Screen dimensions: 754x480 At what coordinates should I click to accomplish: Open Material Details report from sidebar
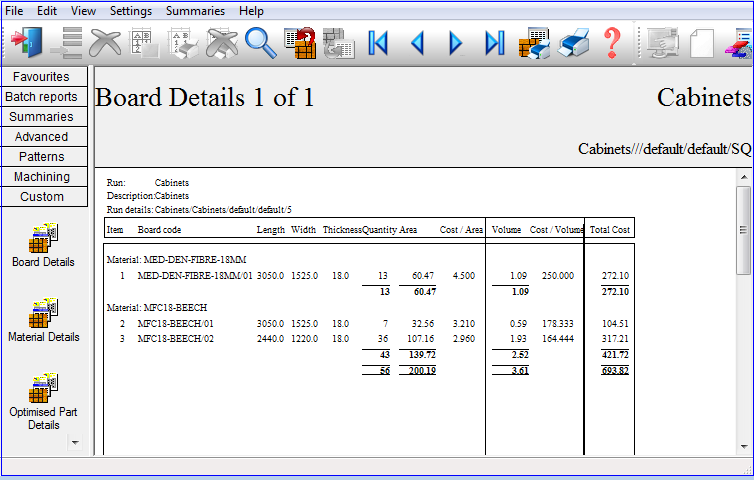pyautogui.click(x=43, y=320)
